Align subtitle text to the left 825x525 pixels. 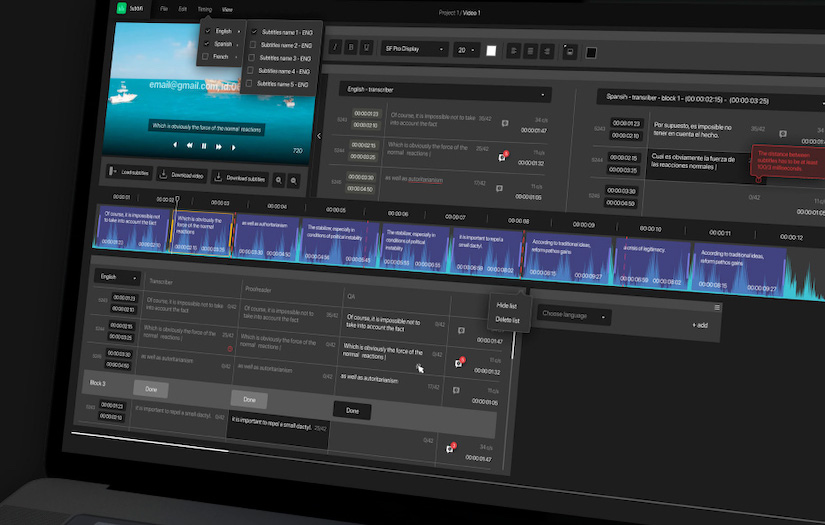514,51
